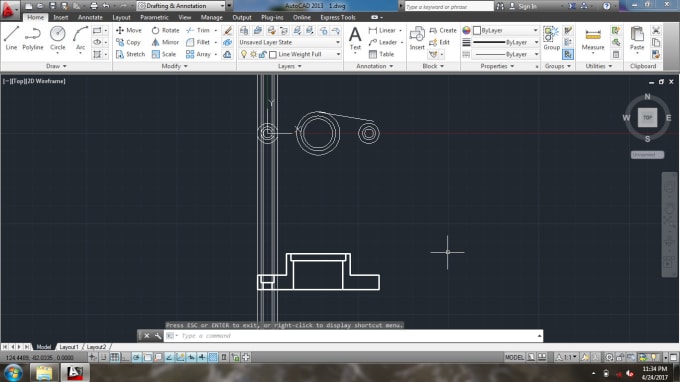Click the Group objects tool
Image resolution: width=680 pixels, height=382 pixels.
(551, 38)
